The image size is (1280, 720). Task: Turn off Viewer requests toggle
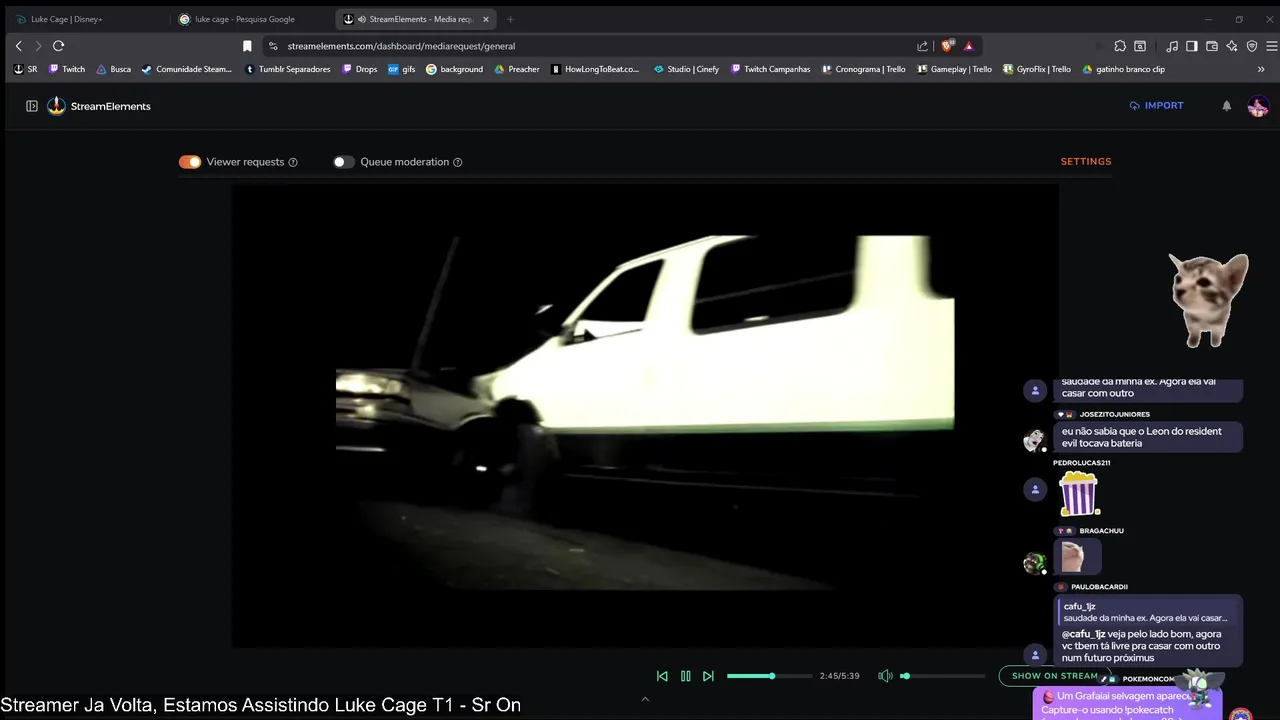click(x=190, y=162)
